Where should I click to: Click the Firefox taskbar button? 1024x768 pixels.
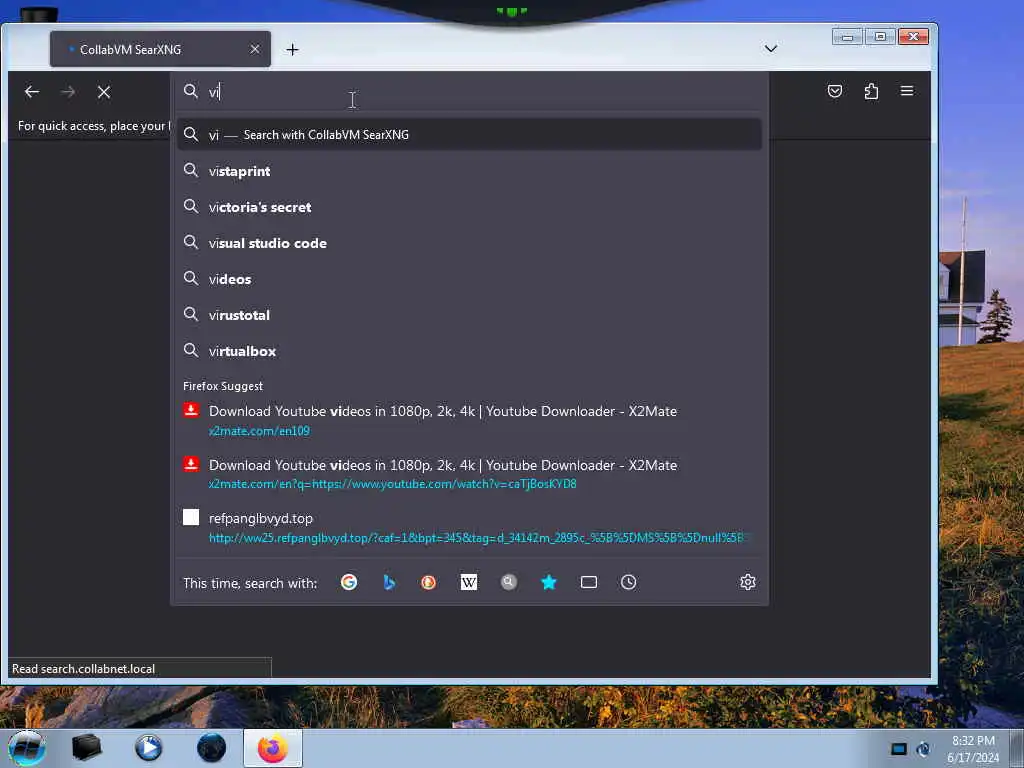click(x=273, y=748)
